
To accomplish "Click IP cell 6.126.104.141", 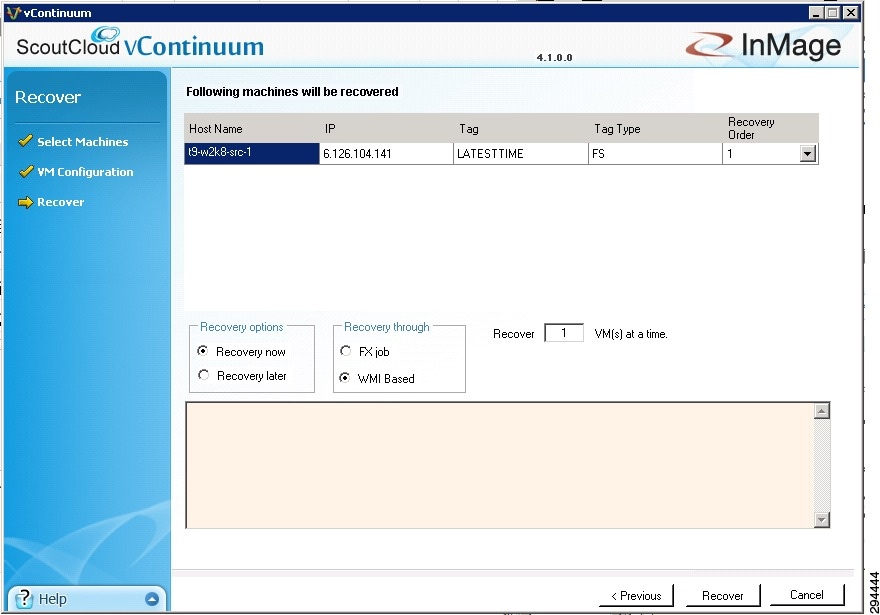I will point(386,153).
